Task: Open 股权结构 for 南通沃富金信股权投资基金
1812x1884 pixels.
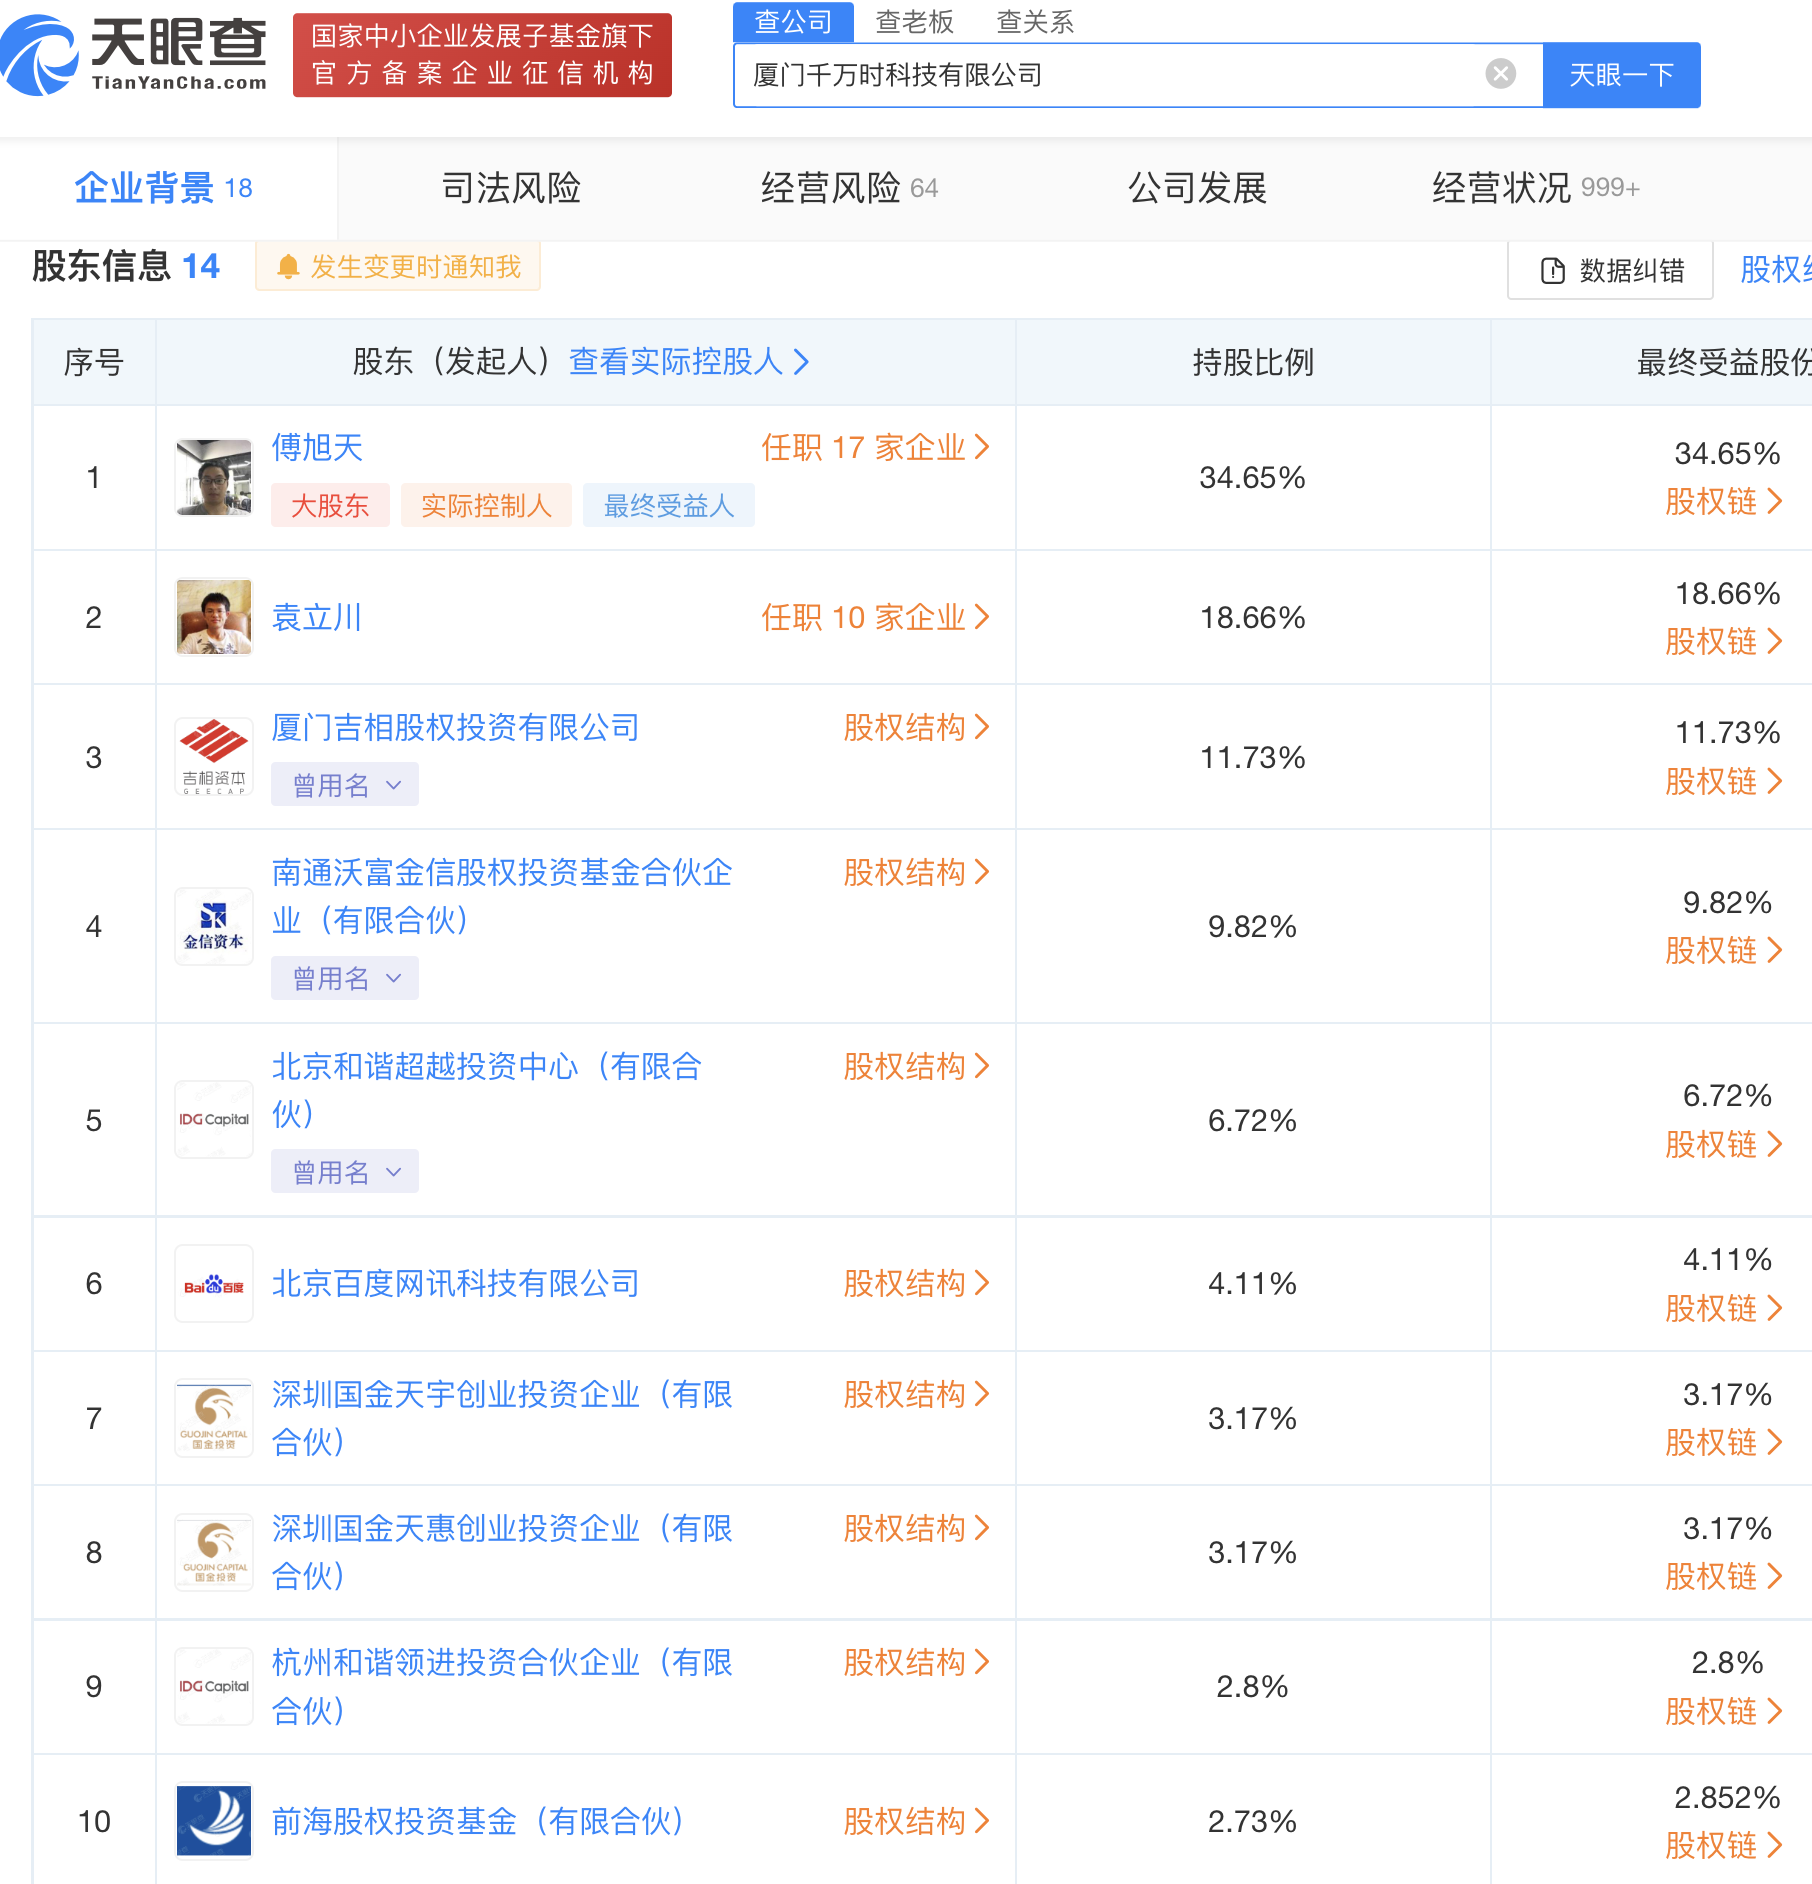Action: [x=917, y=872]
